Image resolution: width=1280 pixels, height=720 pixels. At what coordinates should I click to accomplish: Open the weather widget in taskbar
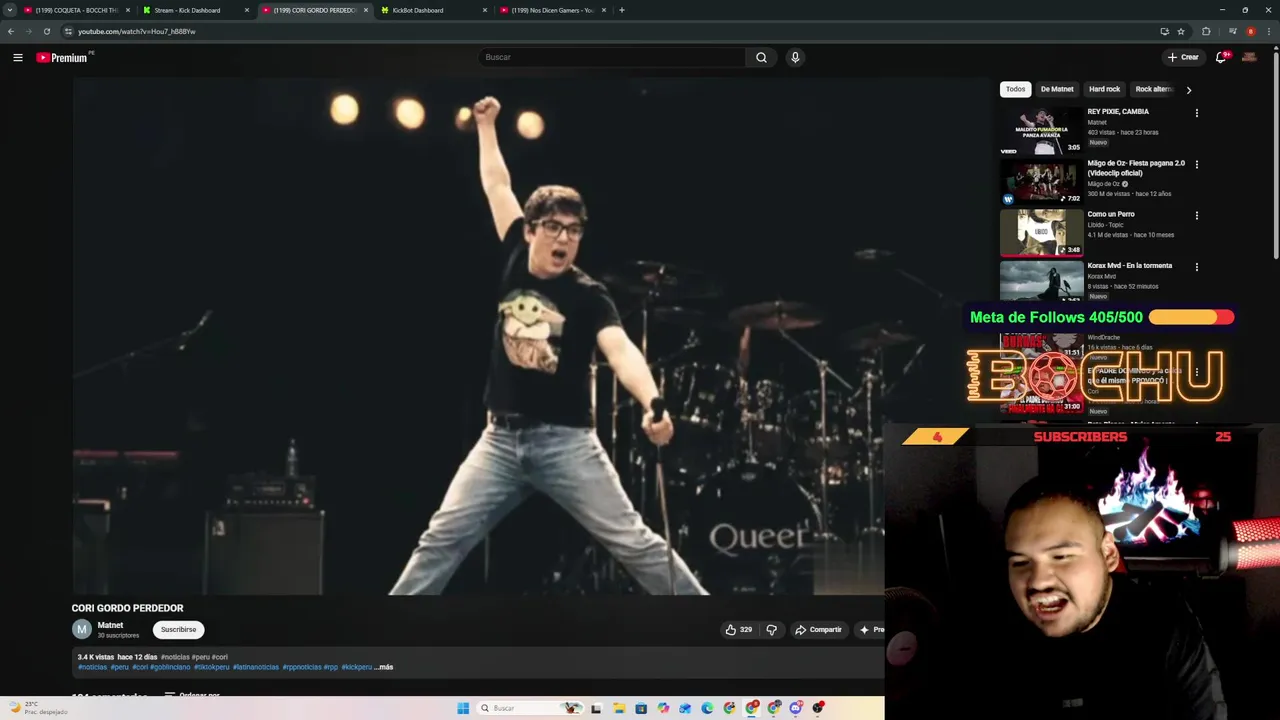point(38,708)
